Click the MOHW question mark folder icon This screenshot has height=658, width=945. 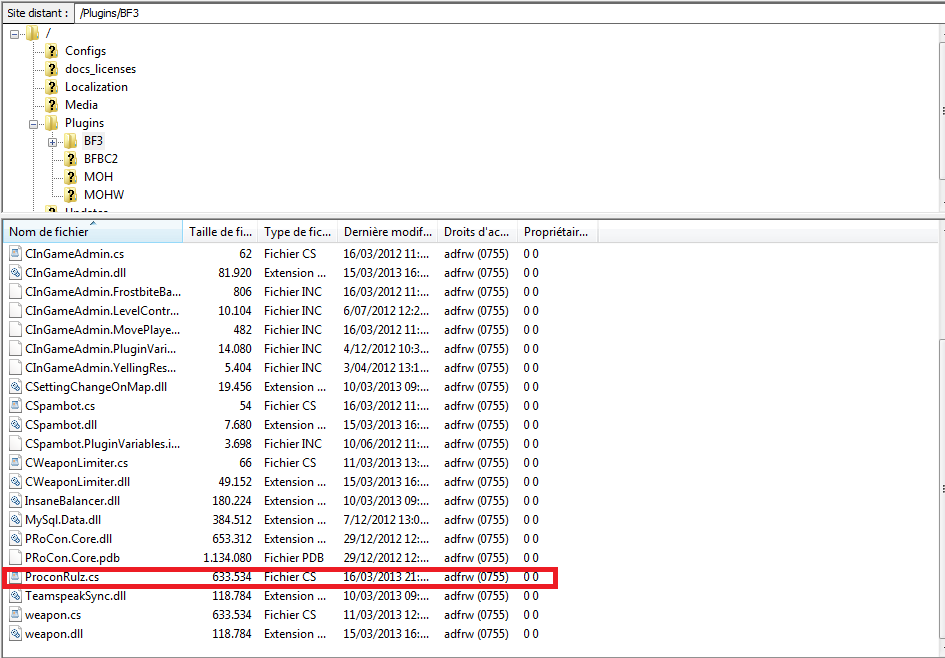71,195
